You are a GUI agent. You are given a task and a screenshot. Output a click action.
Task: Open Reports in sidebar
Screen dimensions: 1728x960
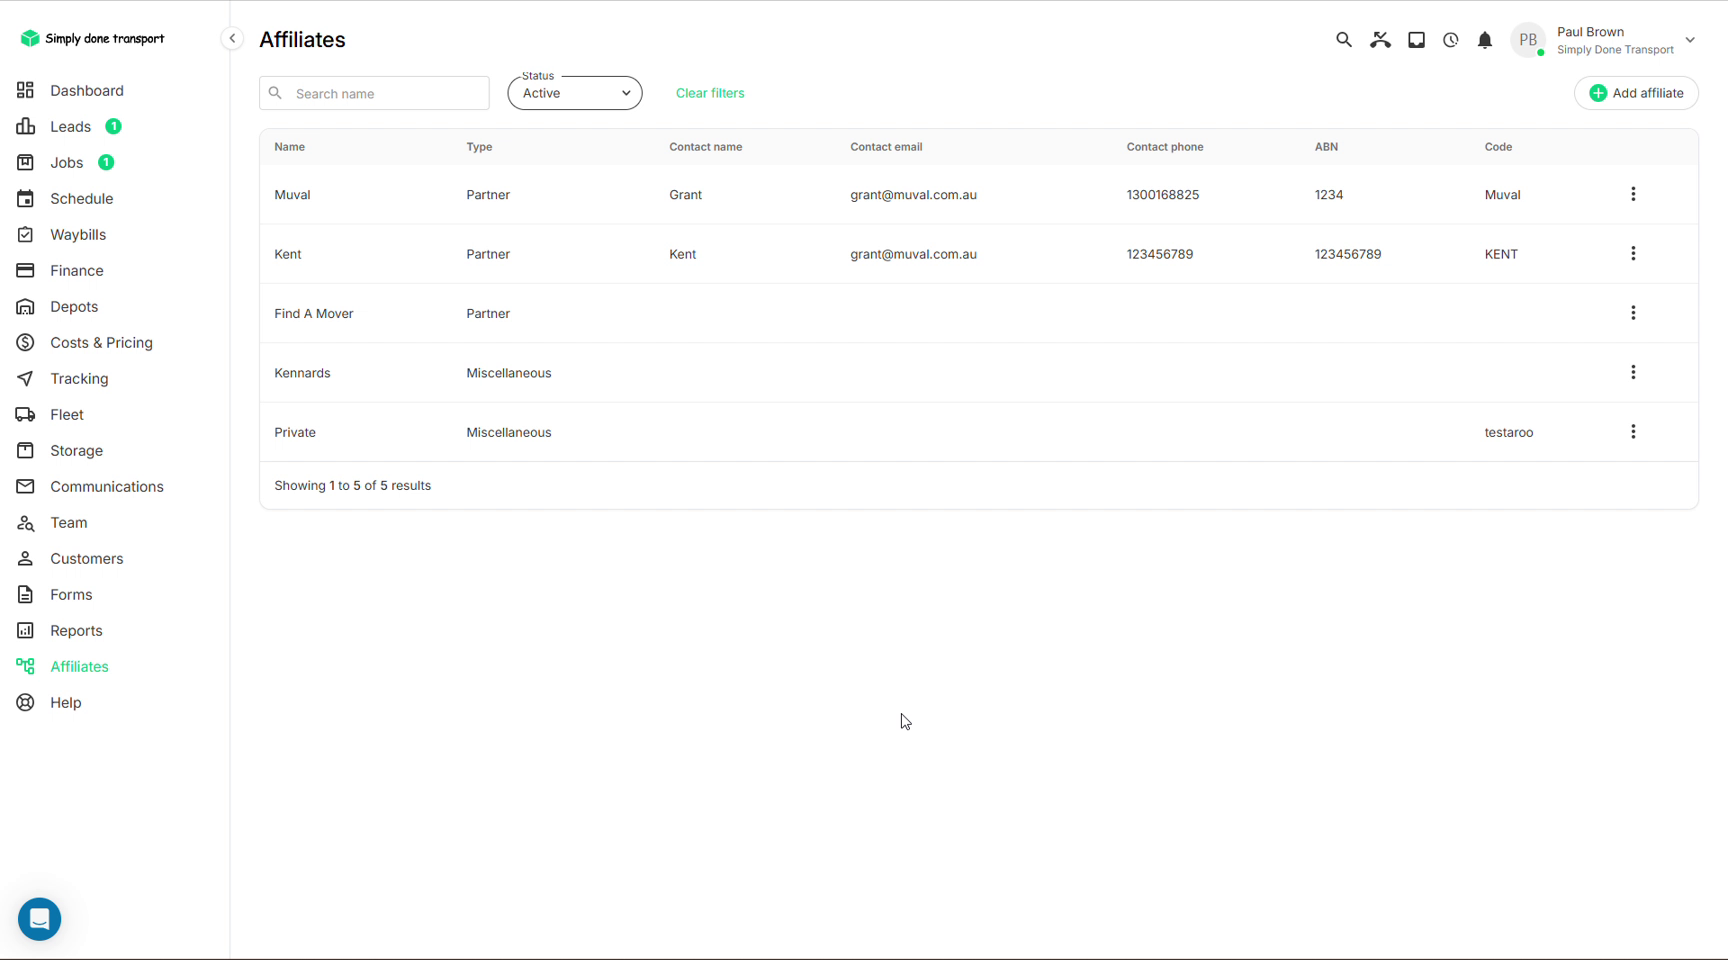76,630
